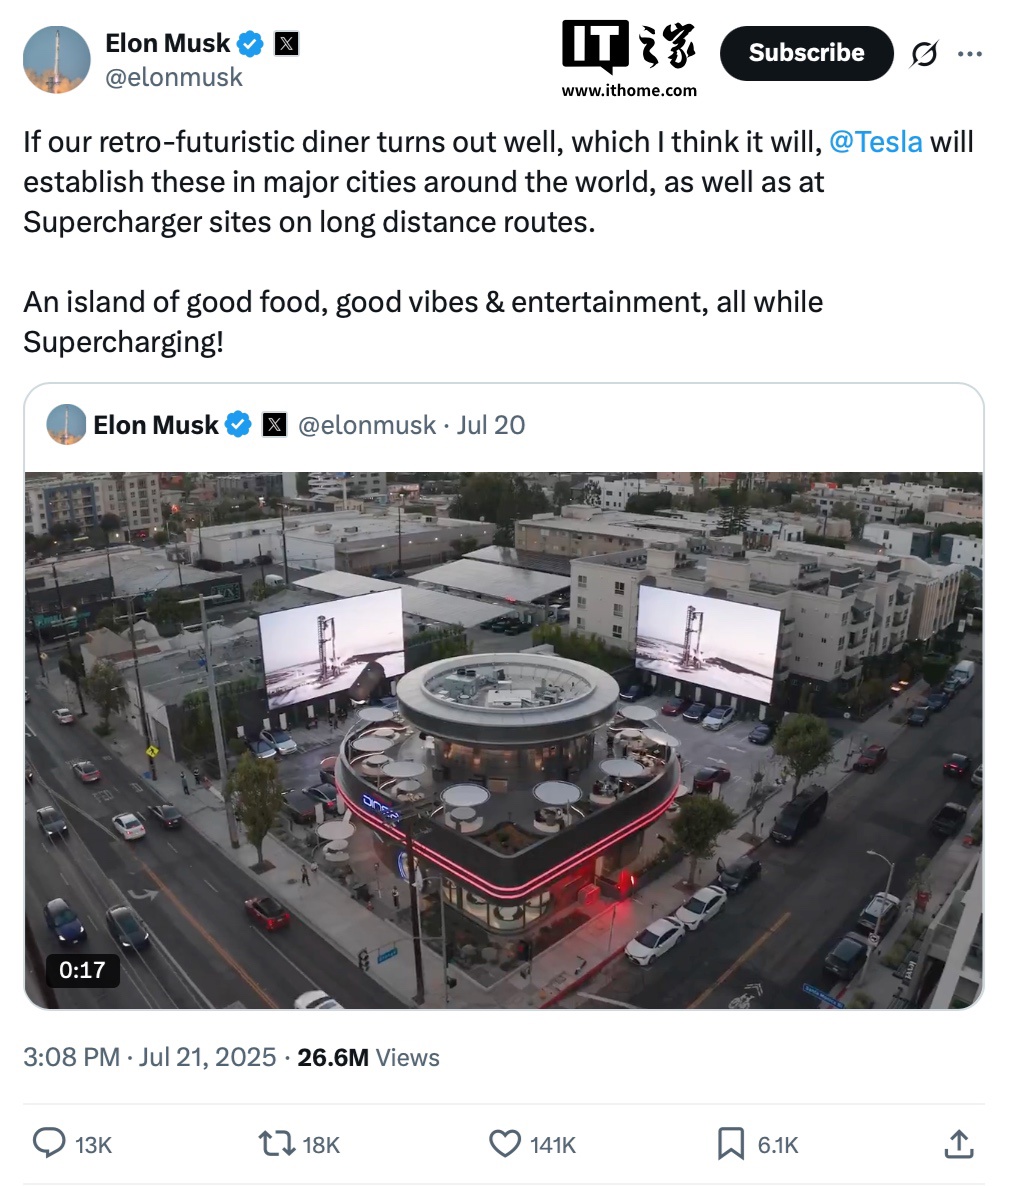
Task: Click the share upload icon
Action: click(958, 1143)
